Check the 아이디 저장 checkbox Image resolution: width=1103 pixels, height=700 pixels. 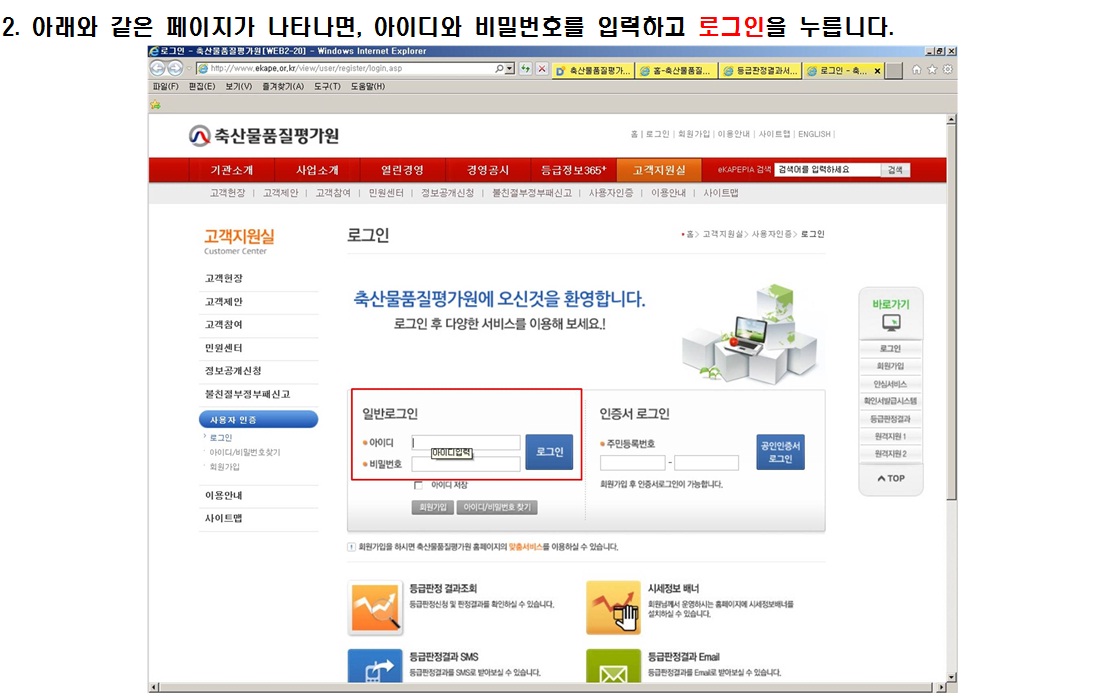point(418,485)
